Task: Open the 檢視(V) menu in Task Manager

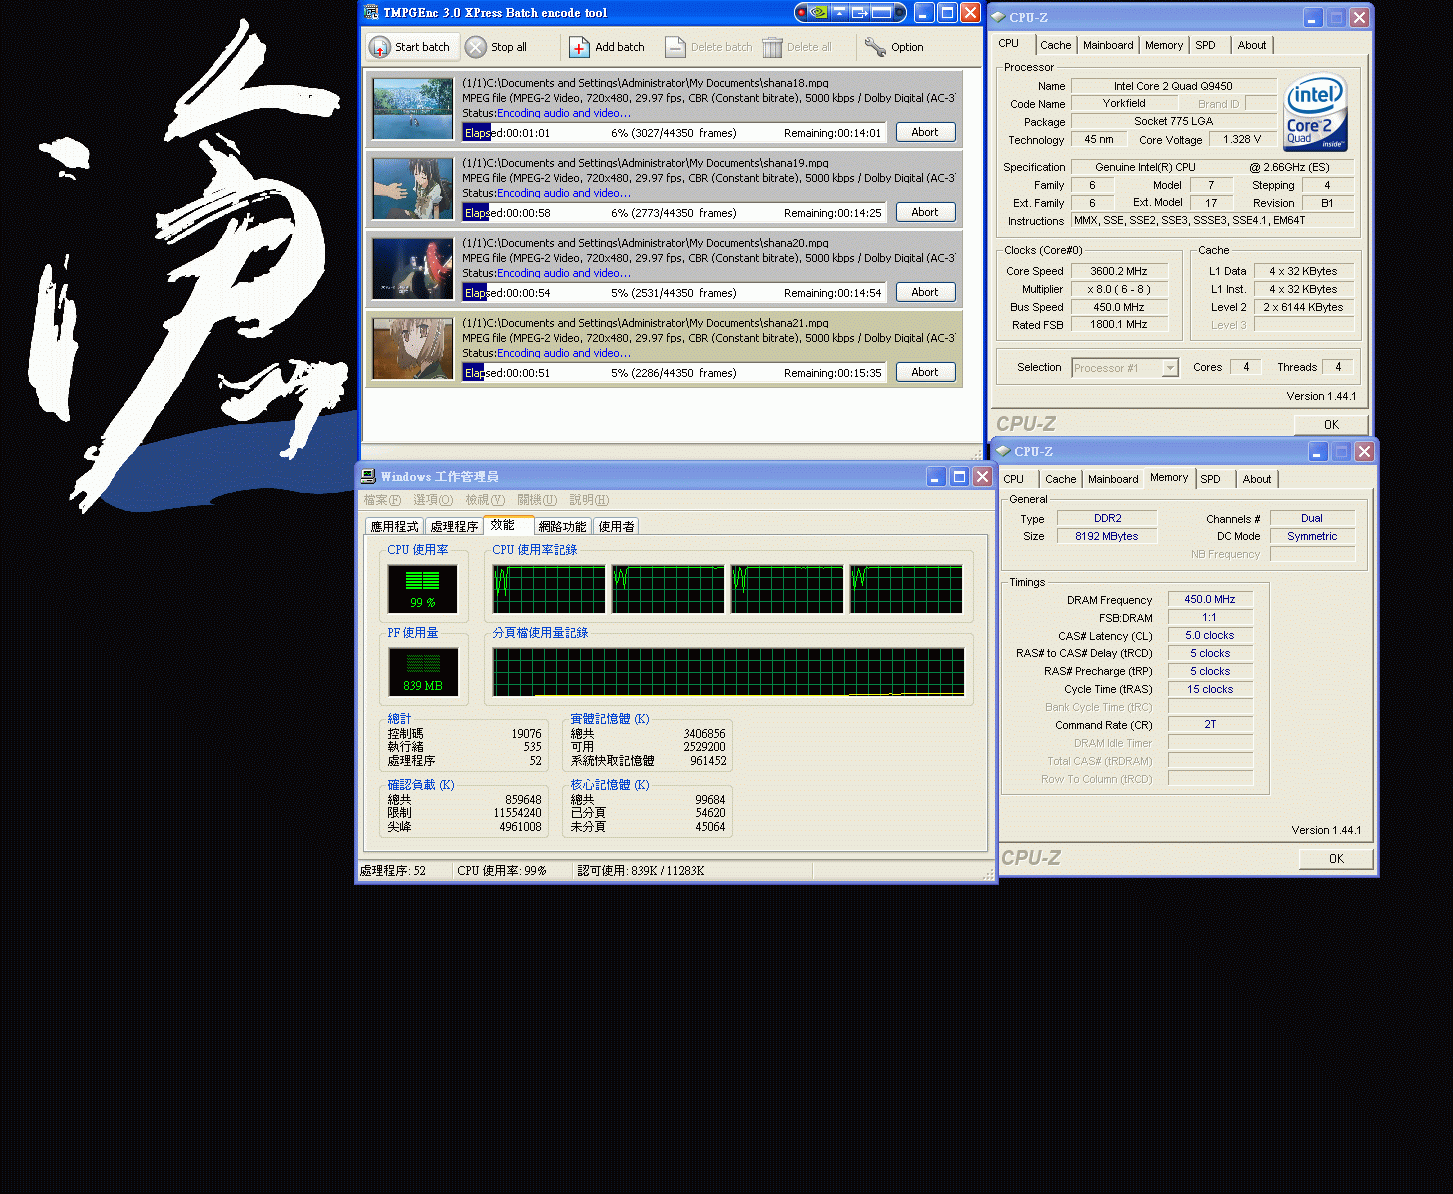Action: [x=485, y=500]
